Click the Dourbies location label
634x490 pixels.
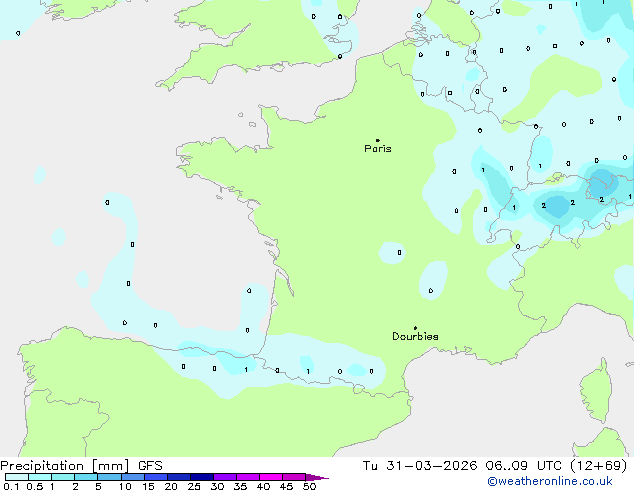(415, 336)
